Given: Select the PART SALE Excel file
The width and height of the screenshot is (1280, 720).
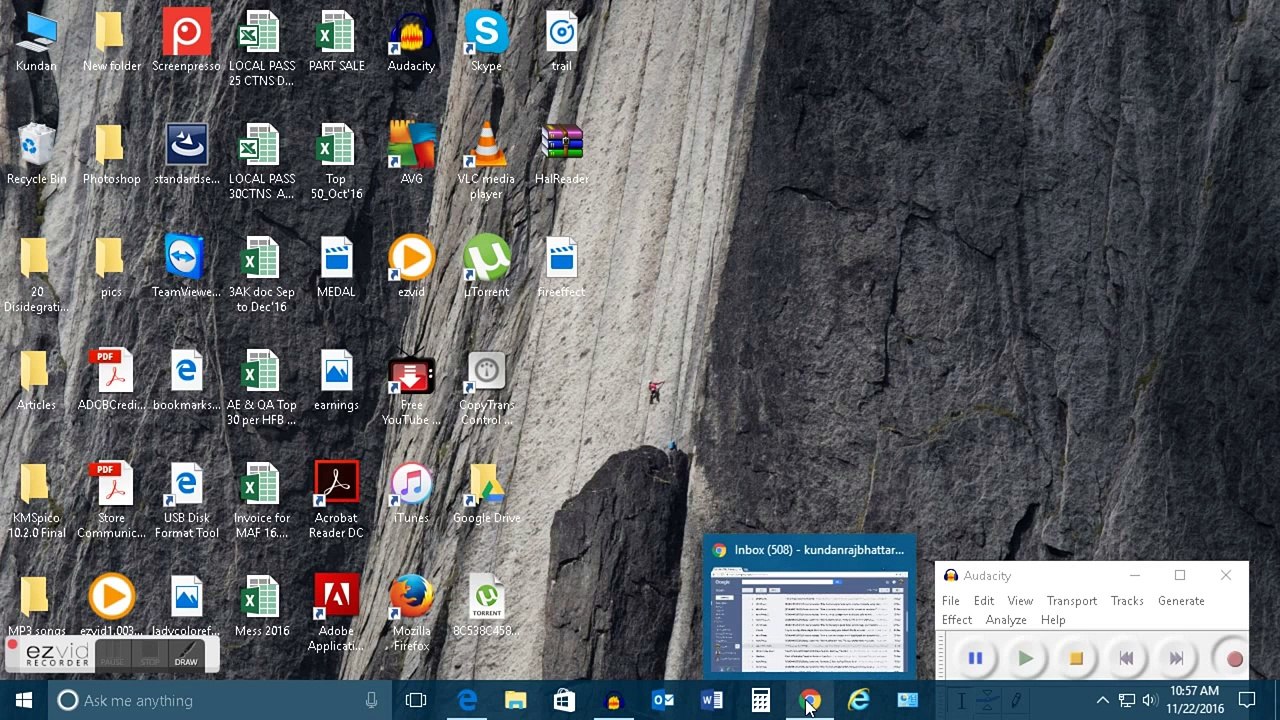Looking at the screenshot, I should click(336, 42).
